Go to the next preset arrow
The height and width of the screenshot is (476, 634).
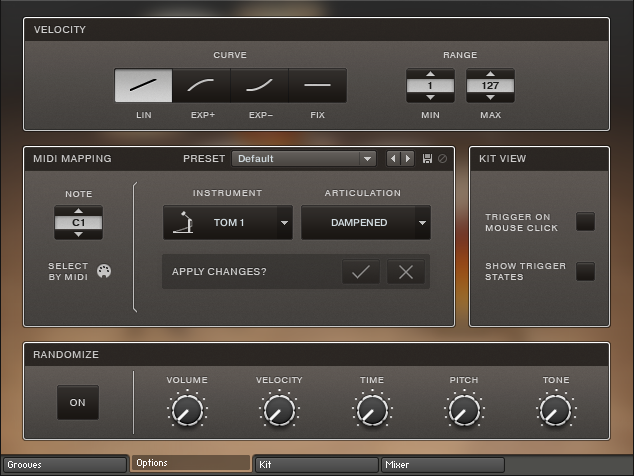407,159
